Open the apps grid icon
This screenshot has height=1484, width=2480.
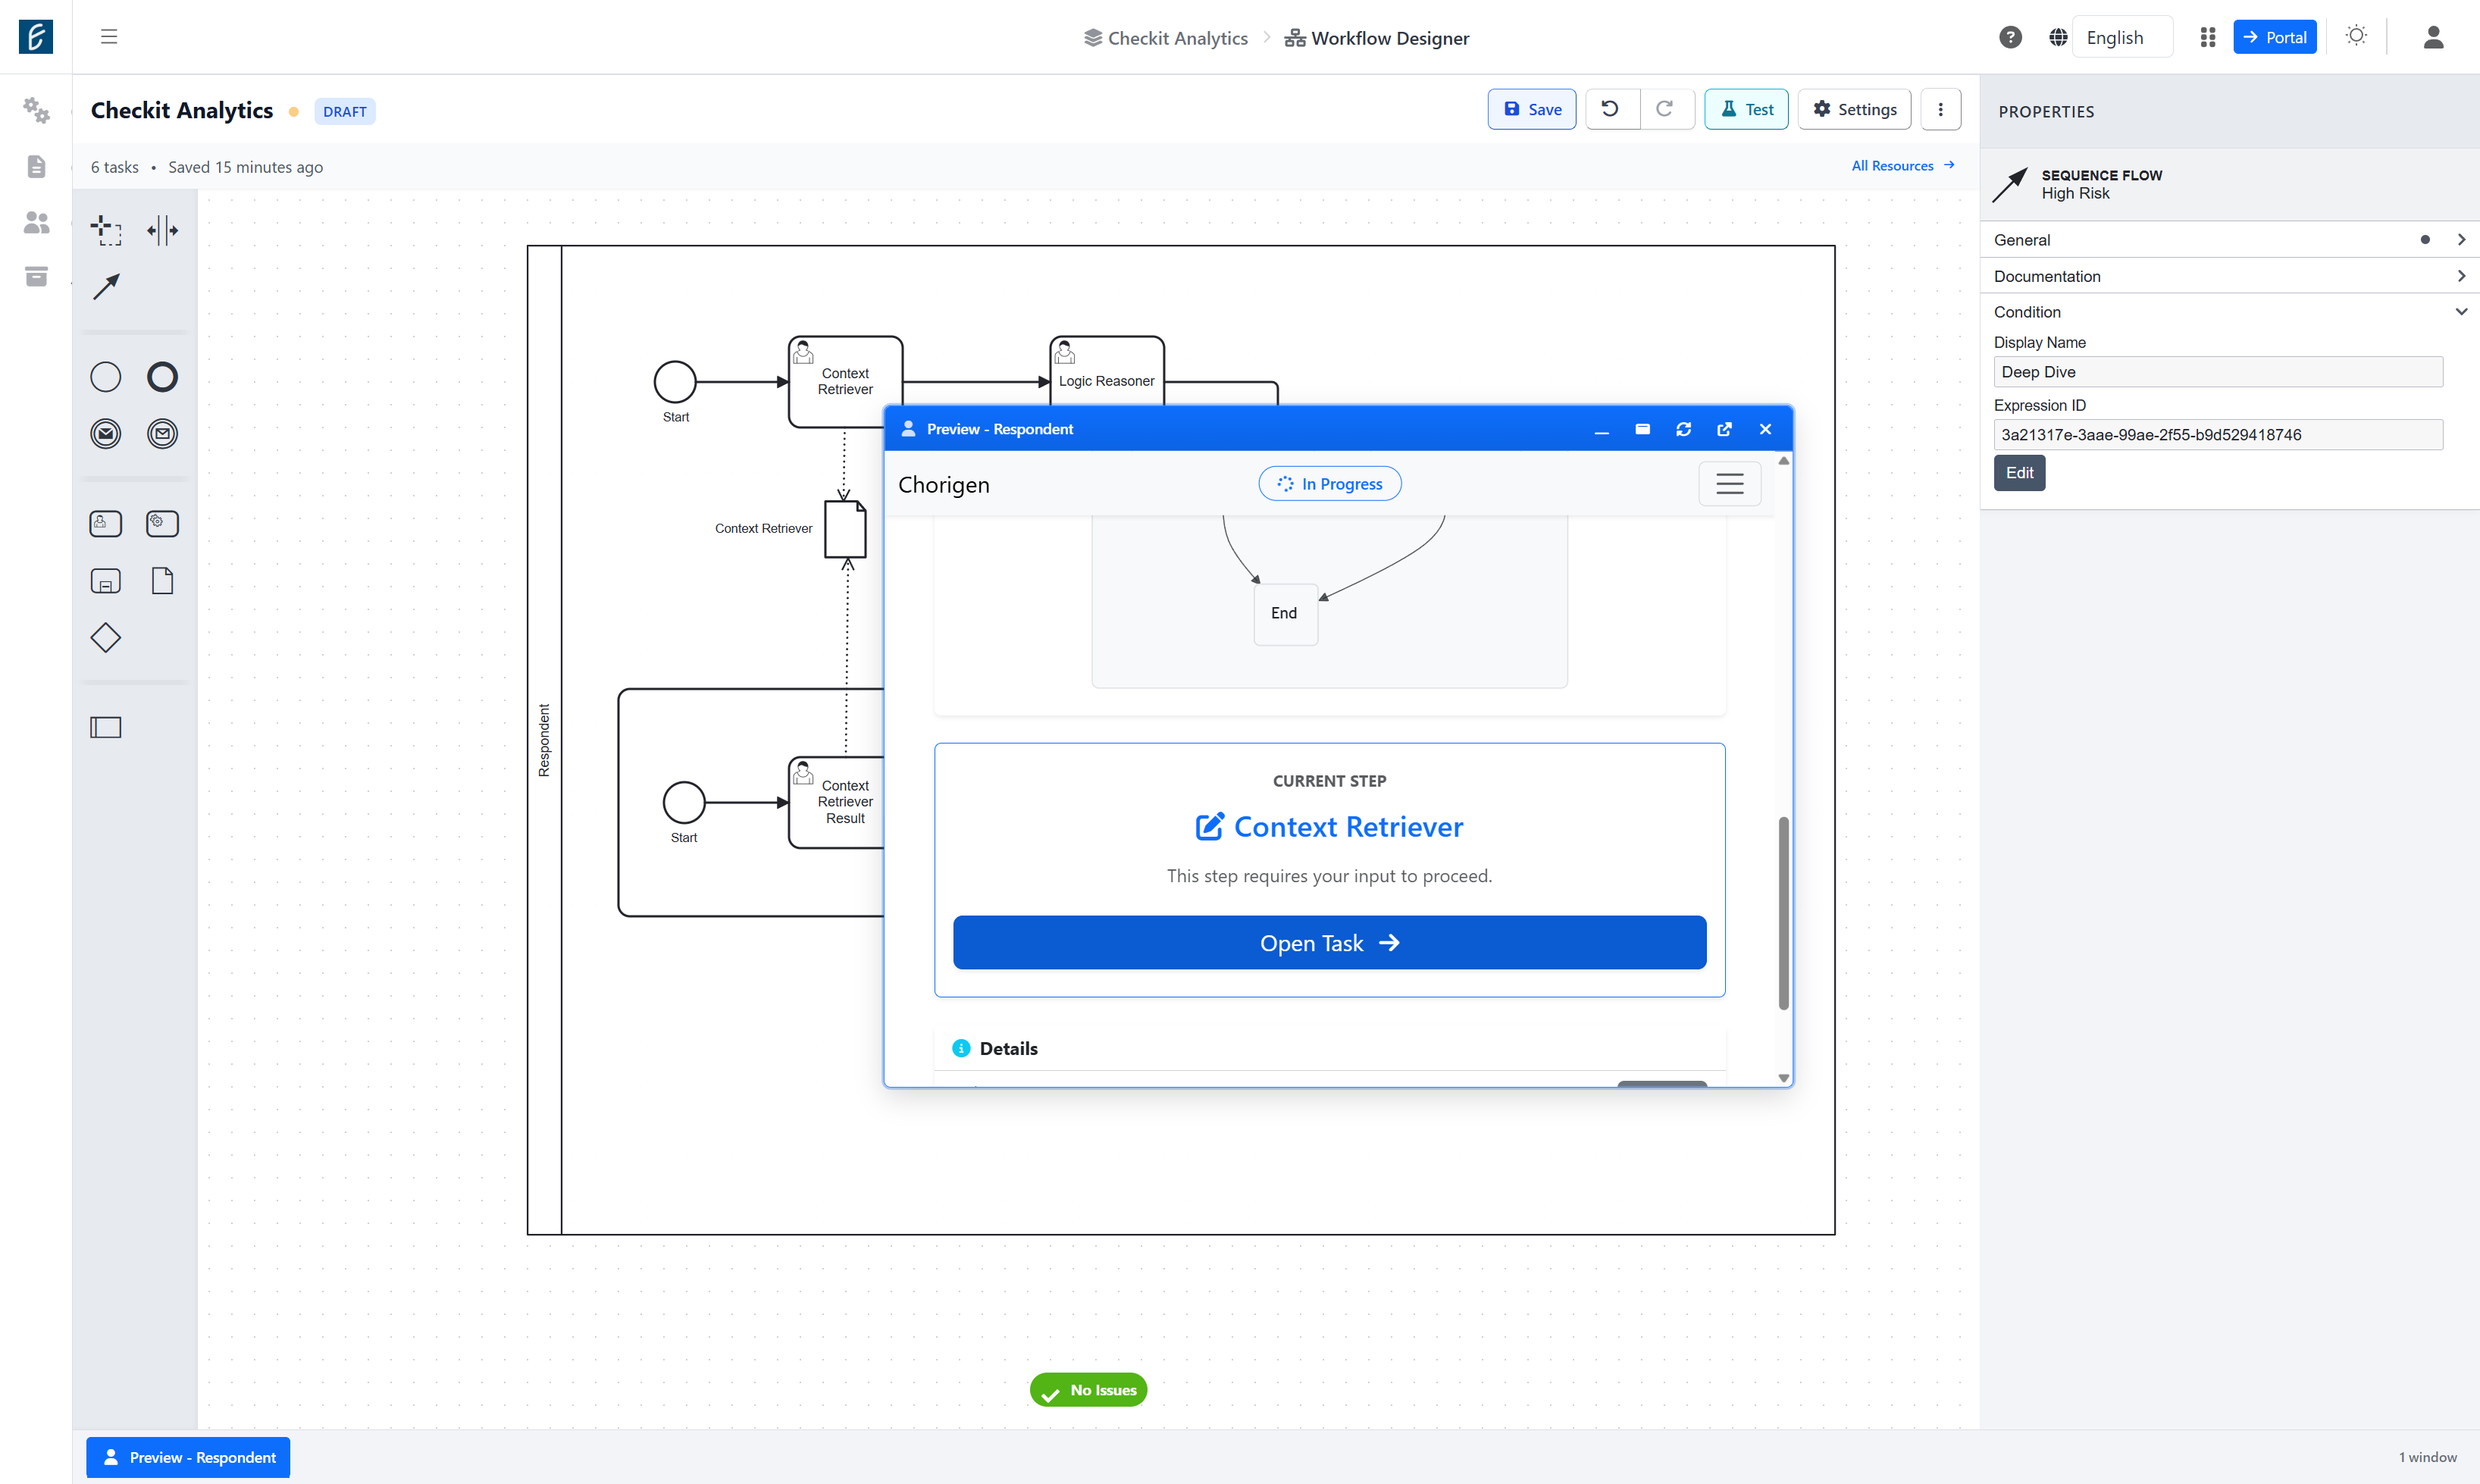point(2207,37)
